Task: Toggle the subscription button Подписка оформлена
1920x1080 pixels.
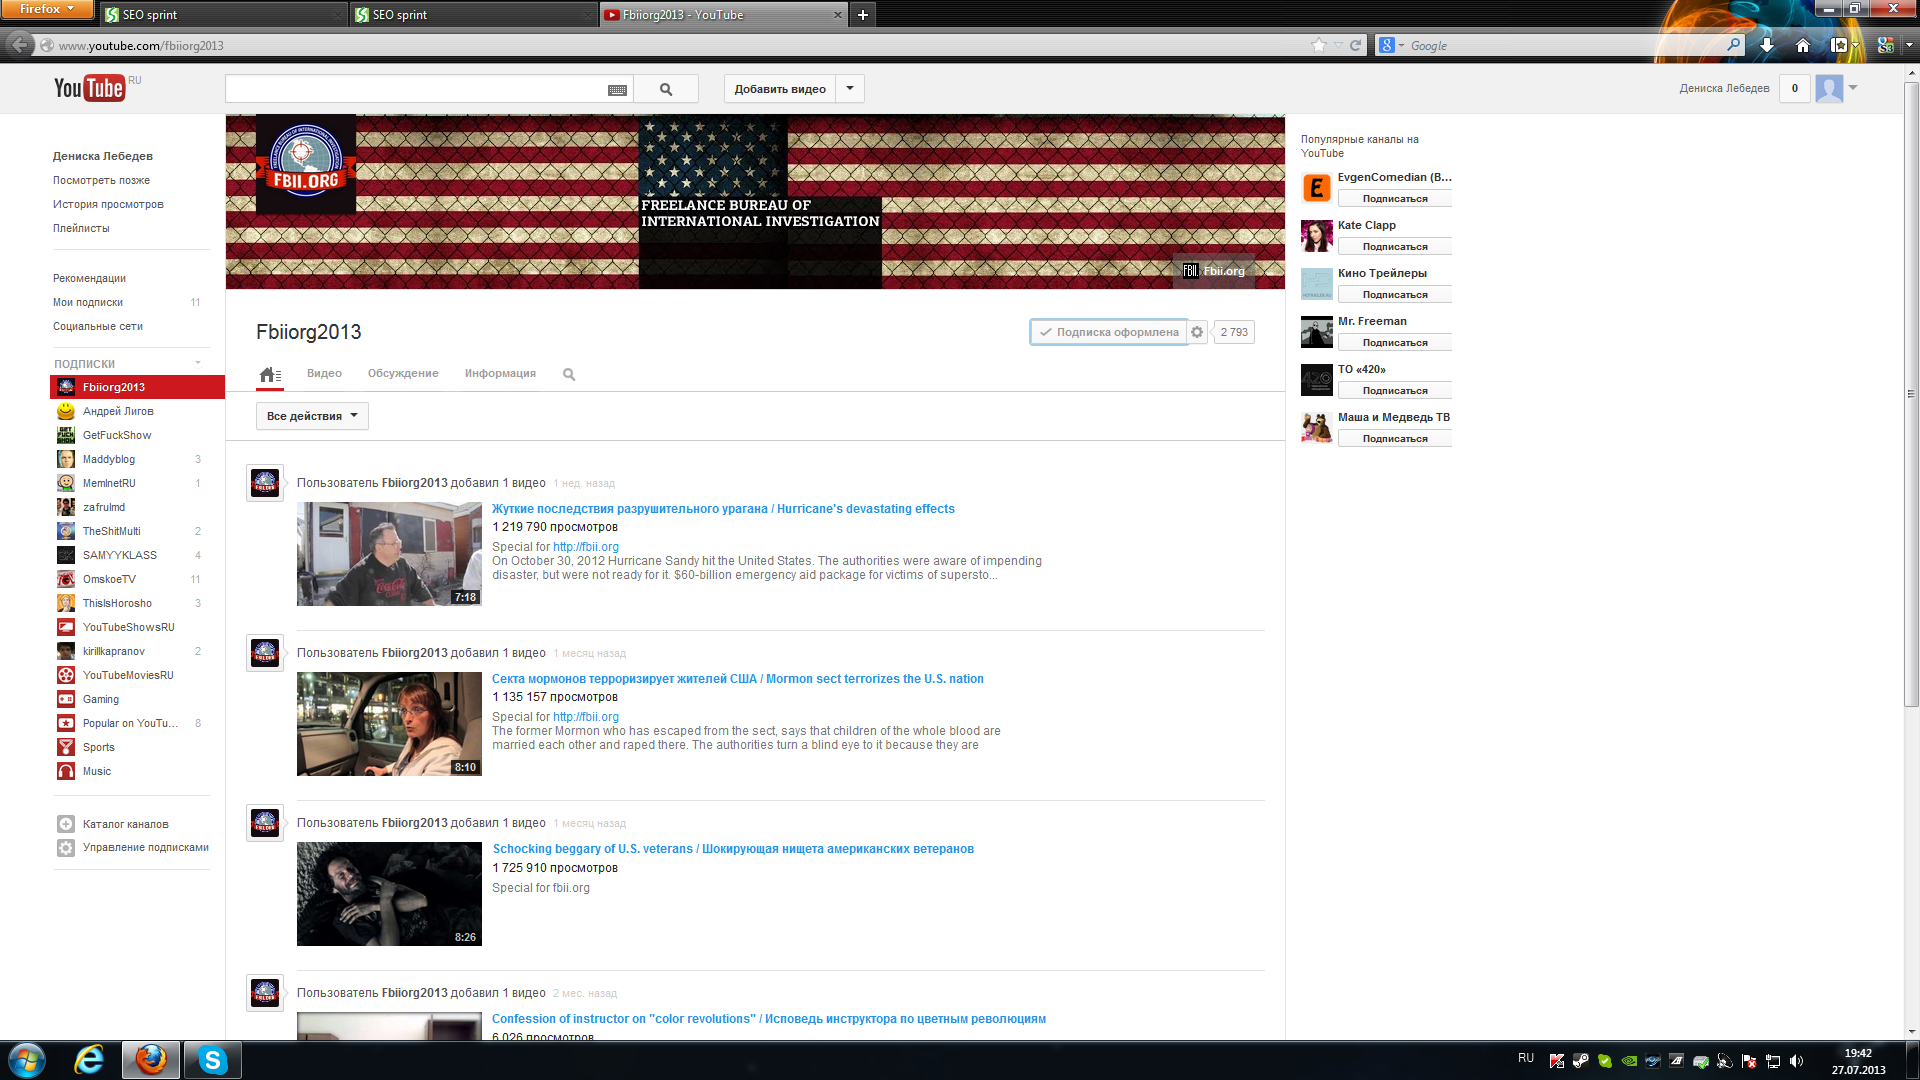Action: (x=1108, y=332)
